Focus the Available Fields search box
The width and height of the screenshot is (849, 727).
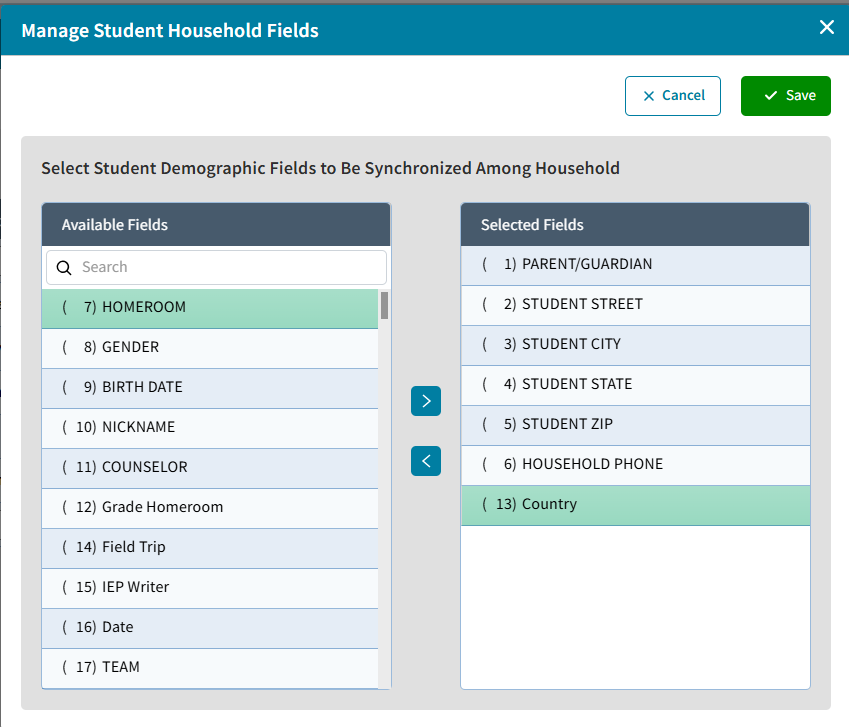217,267
